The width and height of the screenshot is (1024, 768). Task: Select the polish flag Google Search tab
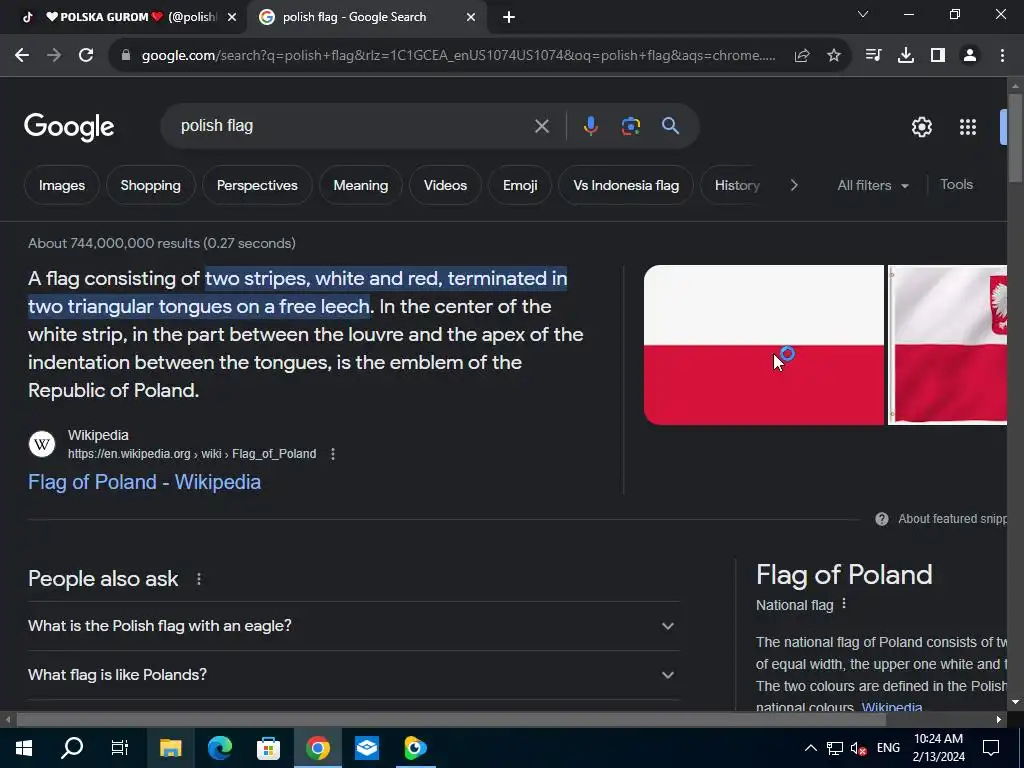click(366, 17)
